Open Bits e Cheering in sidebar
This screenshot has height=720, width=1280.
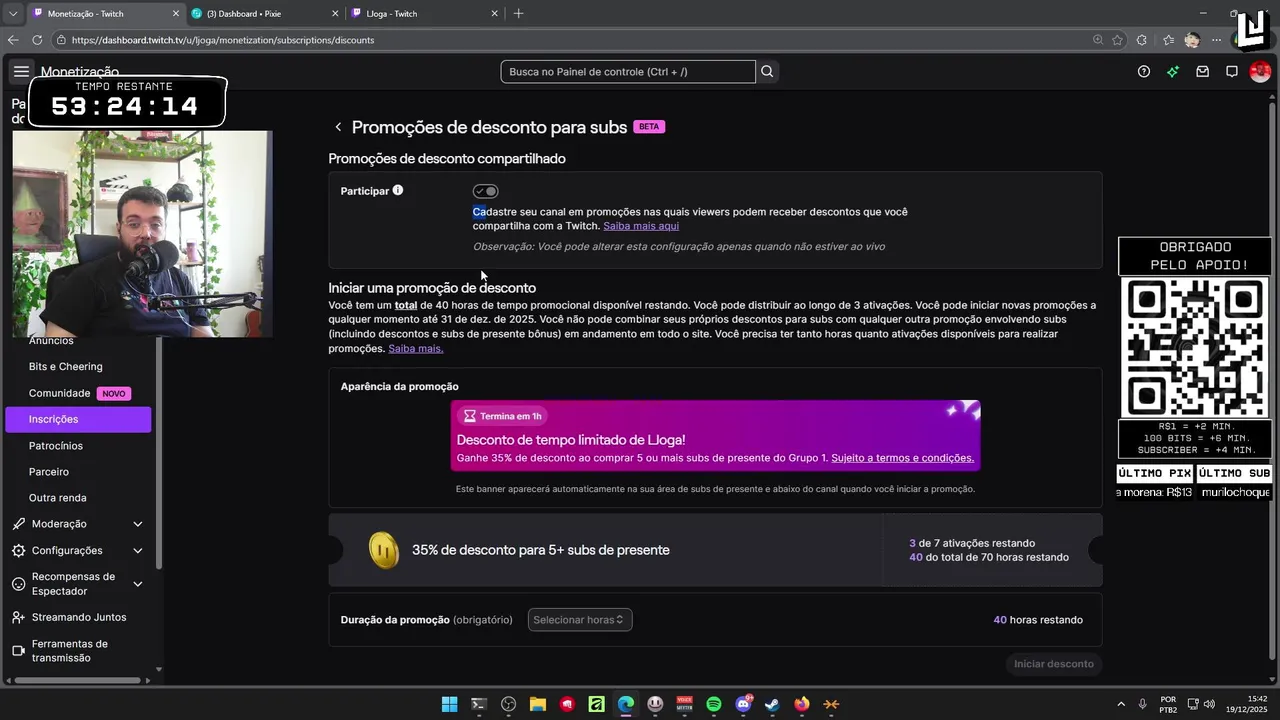(x=65, y=367)
